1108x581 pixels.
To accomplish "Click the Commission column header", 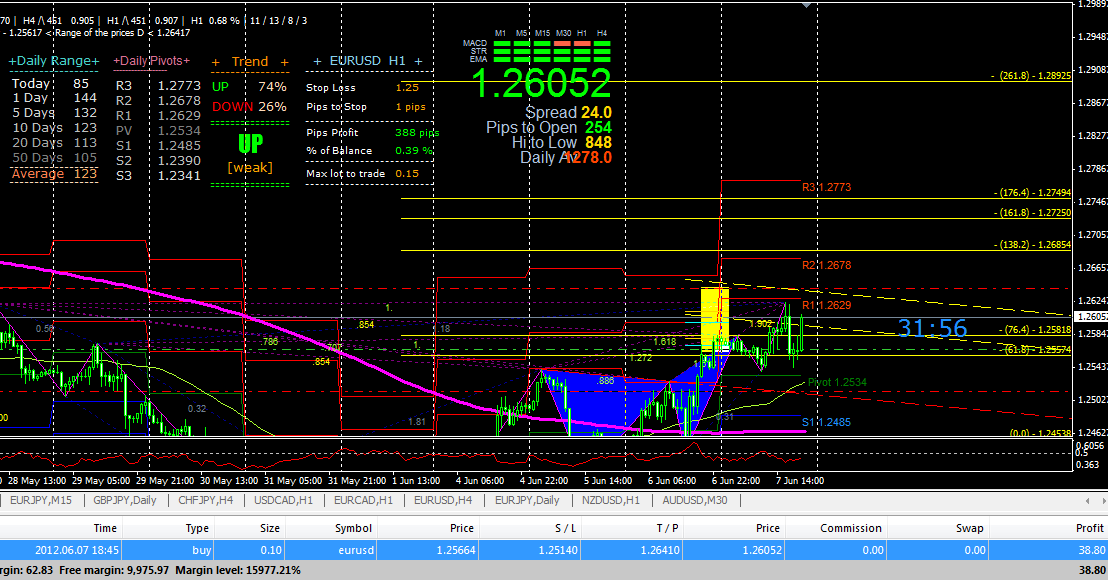I will point(851,528).
